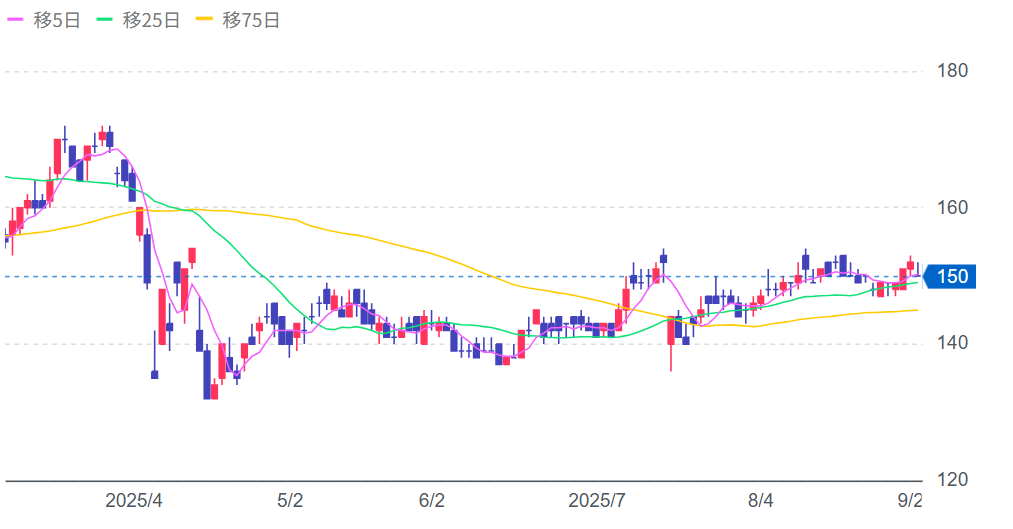Screen dimensions: 1013x529
Task: Click the green line swatch beside 移25日
Action: click(x=107, y=20)
